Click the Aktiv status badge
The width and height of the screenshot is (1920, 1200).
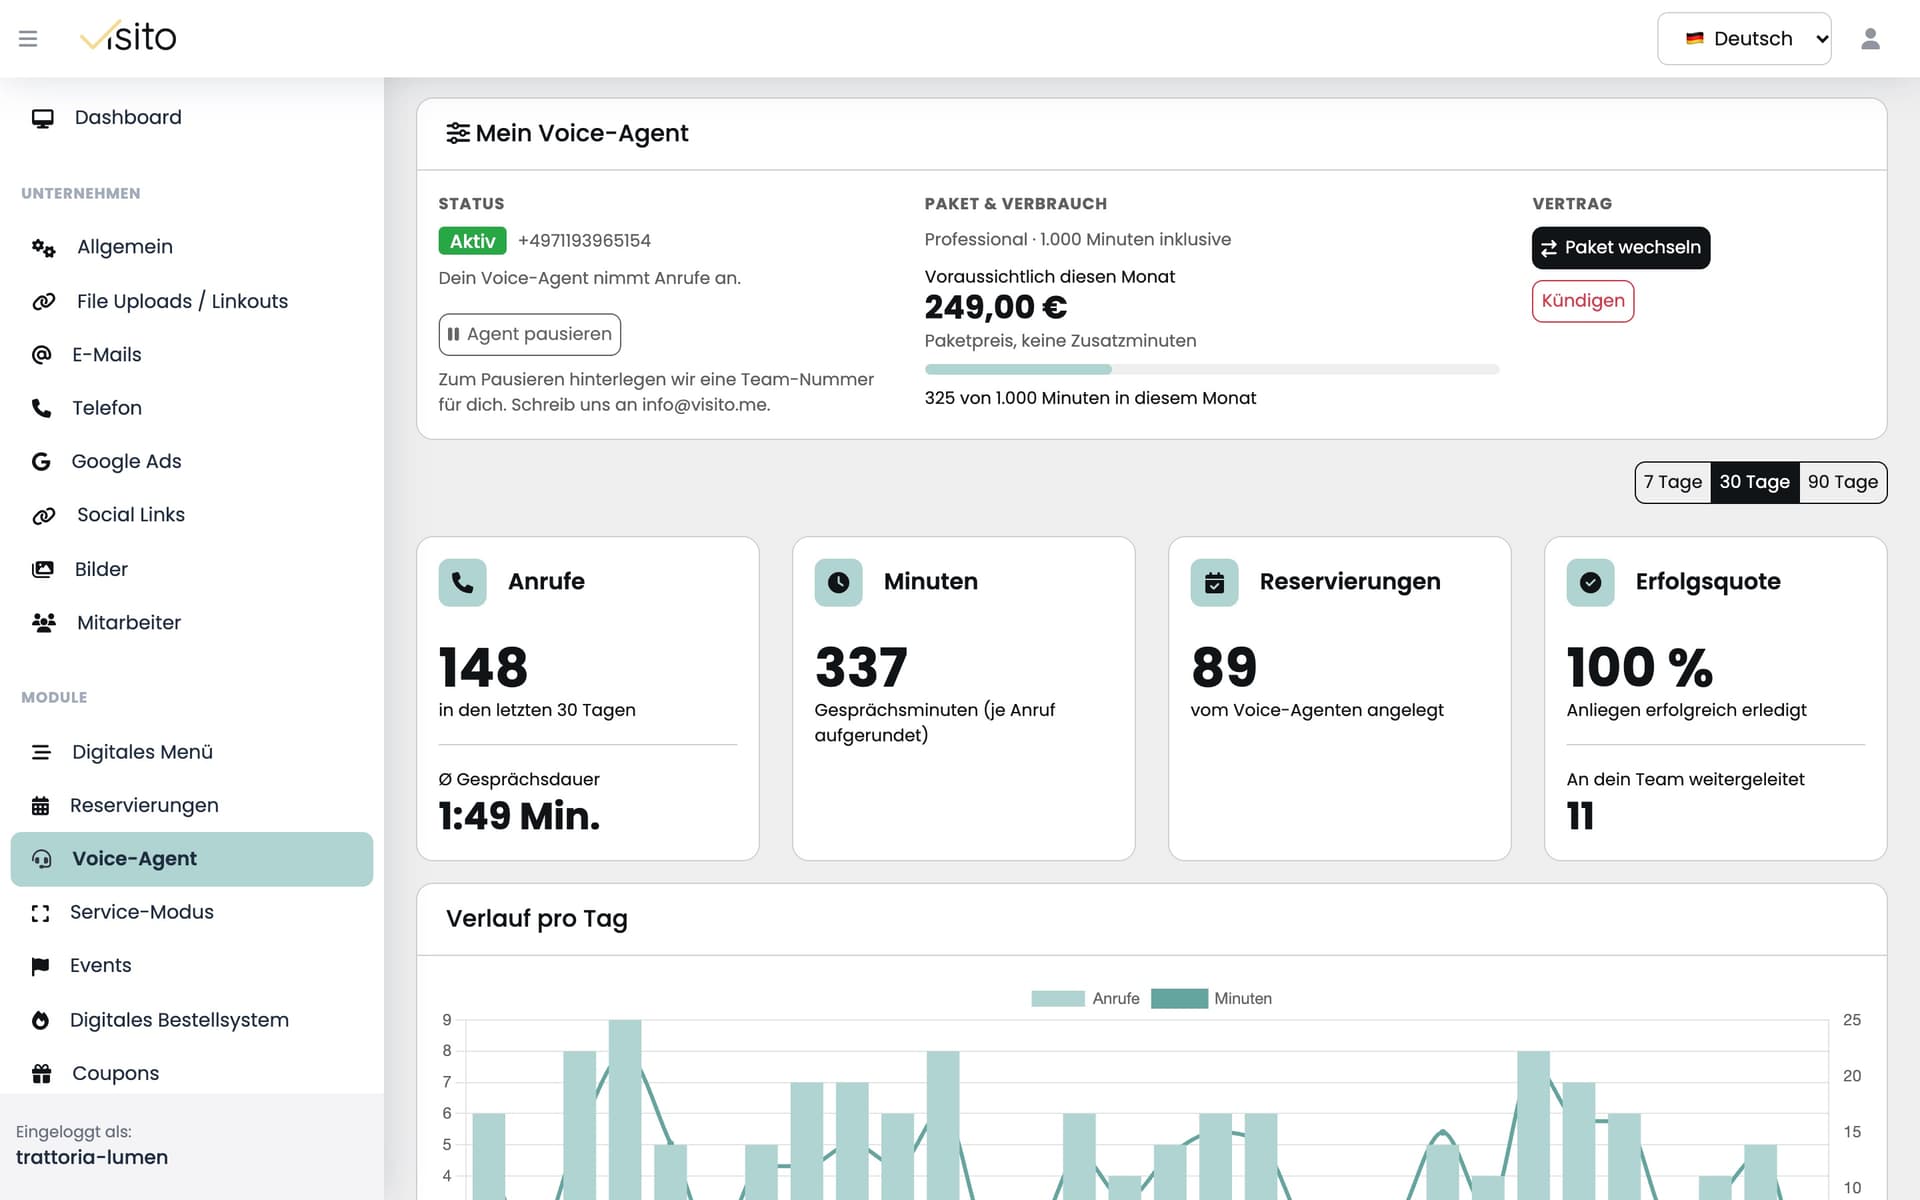click(x=472, y=241)
